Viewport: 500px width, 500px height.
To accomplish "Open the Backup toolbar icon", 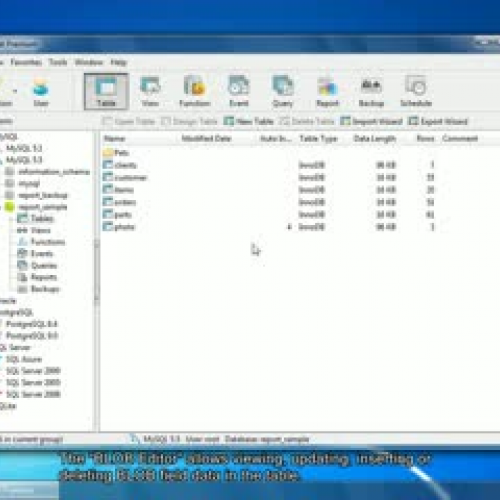I will pos(371,92).
